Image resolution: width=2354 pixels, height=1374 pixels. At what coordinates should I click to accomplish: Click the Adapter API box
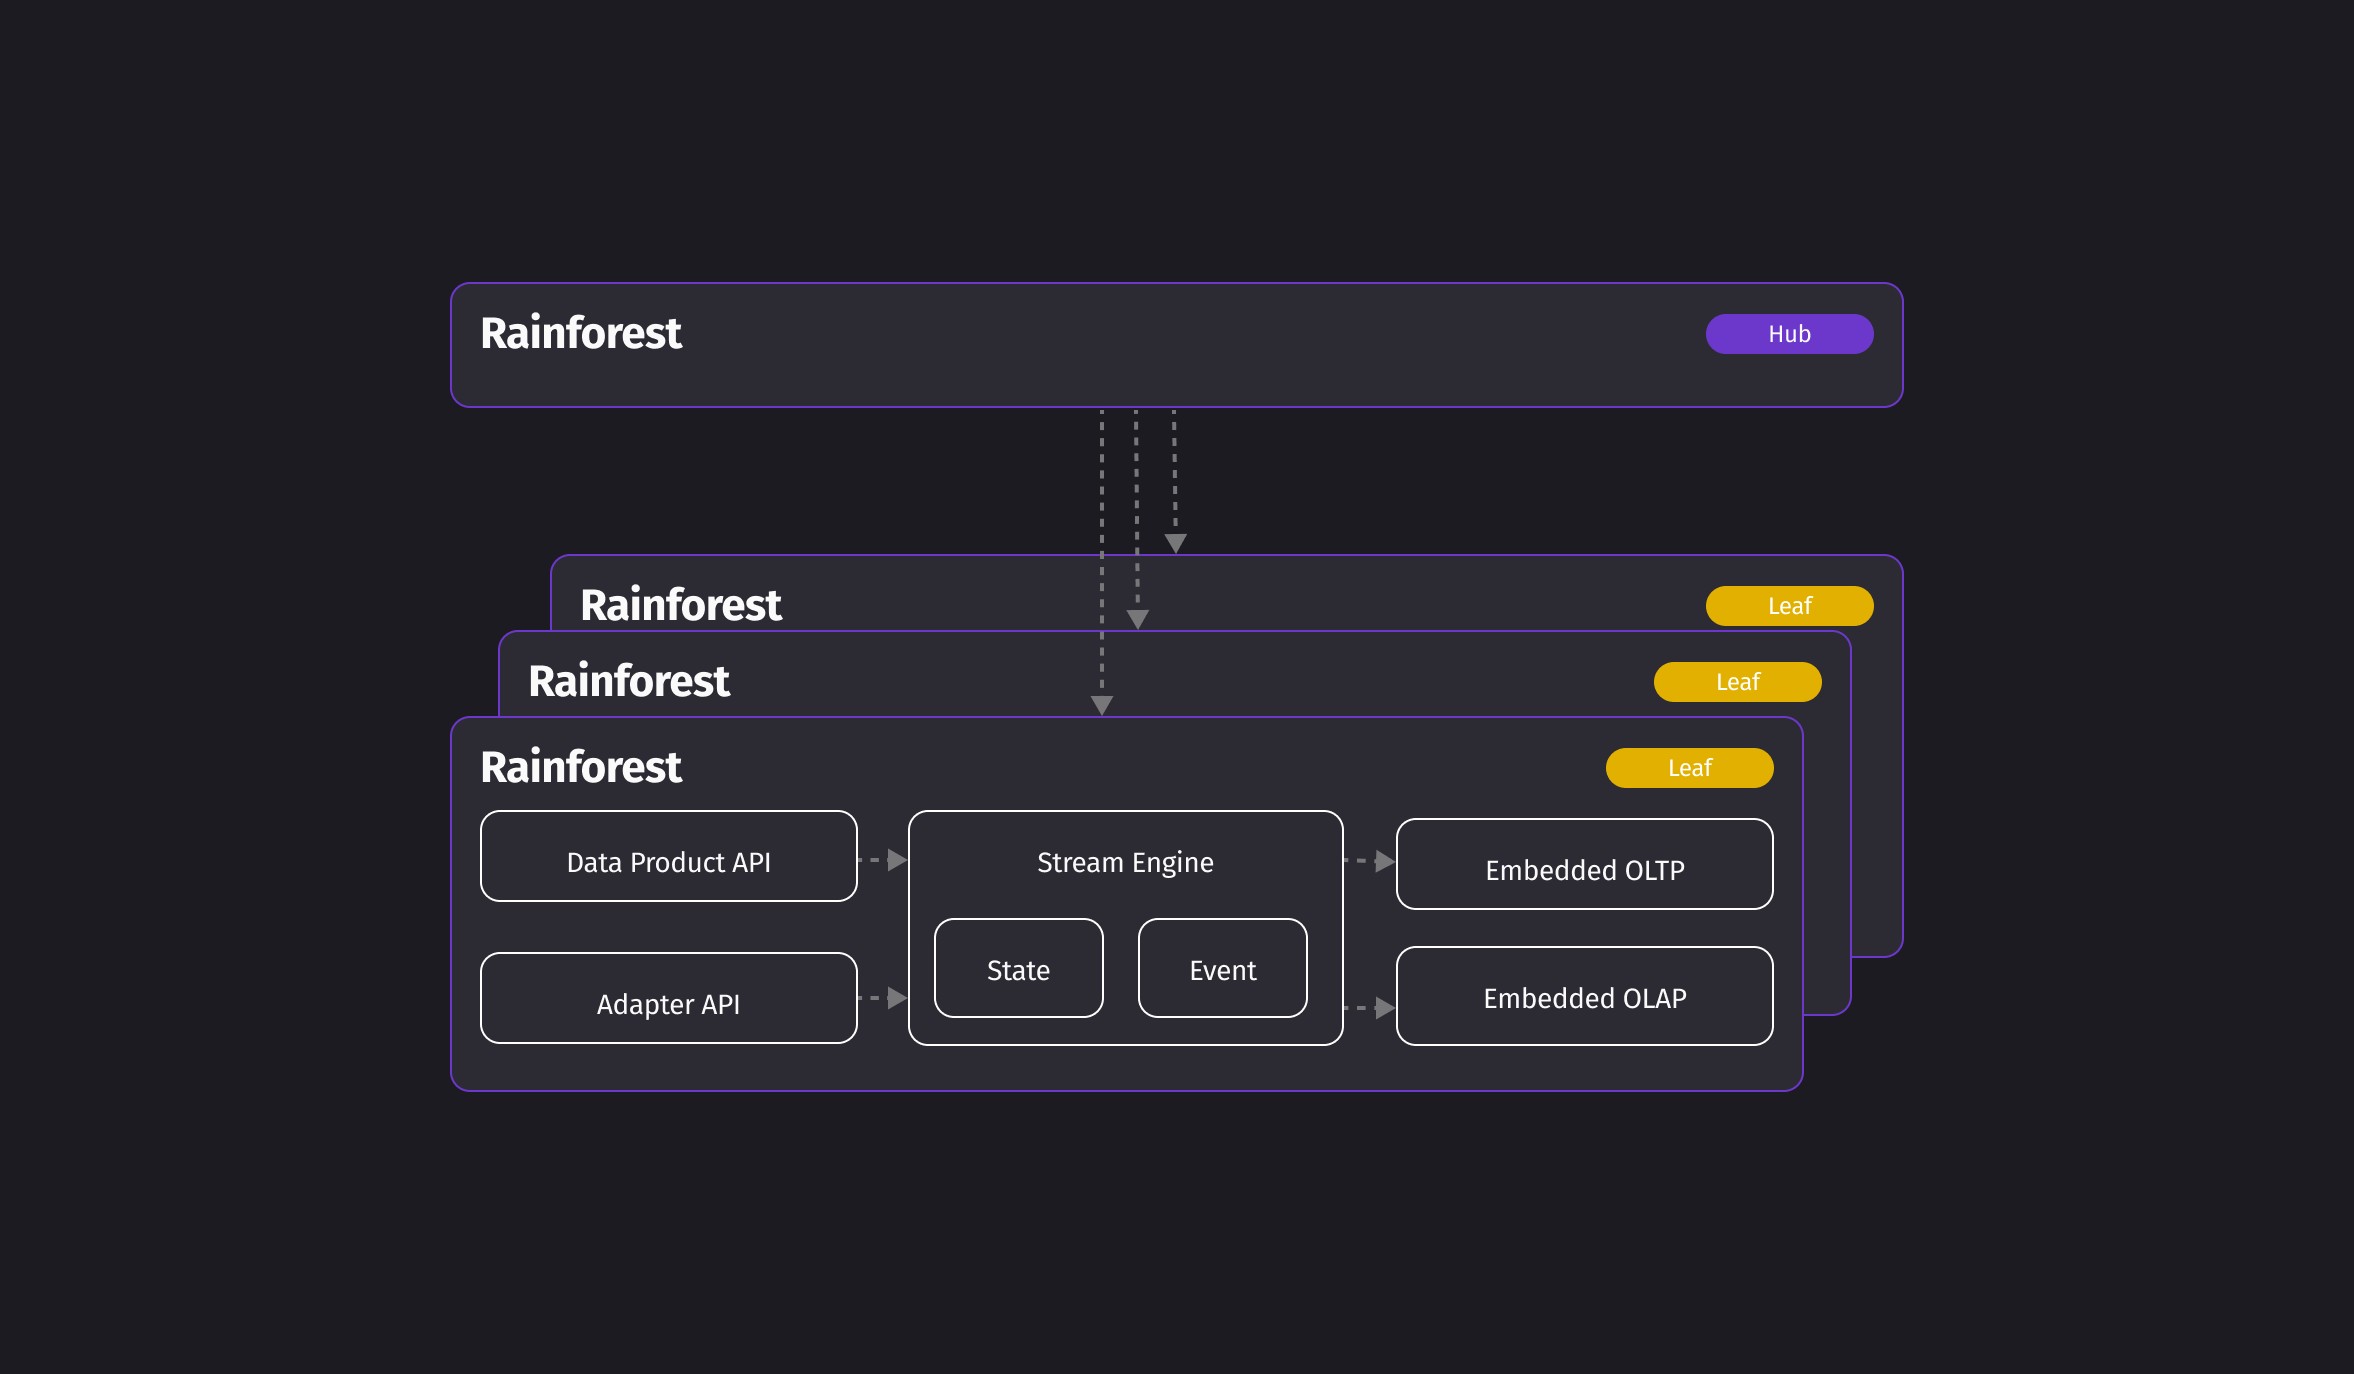click(x=669, y=998)
